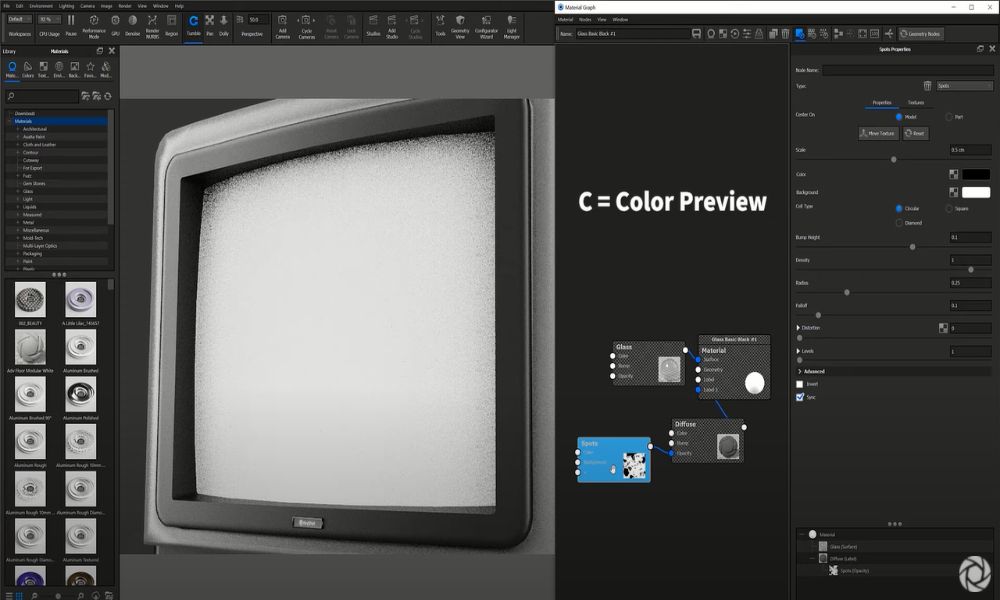Expand the Distortion section
This screenshot has width=1000, height=600.
click(x=798, y=328)
